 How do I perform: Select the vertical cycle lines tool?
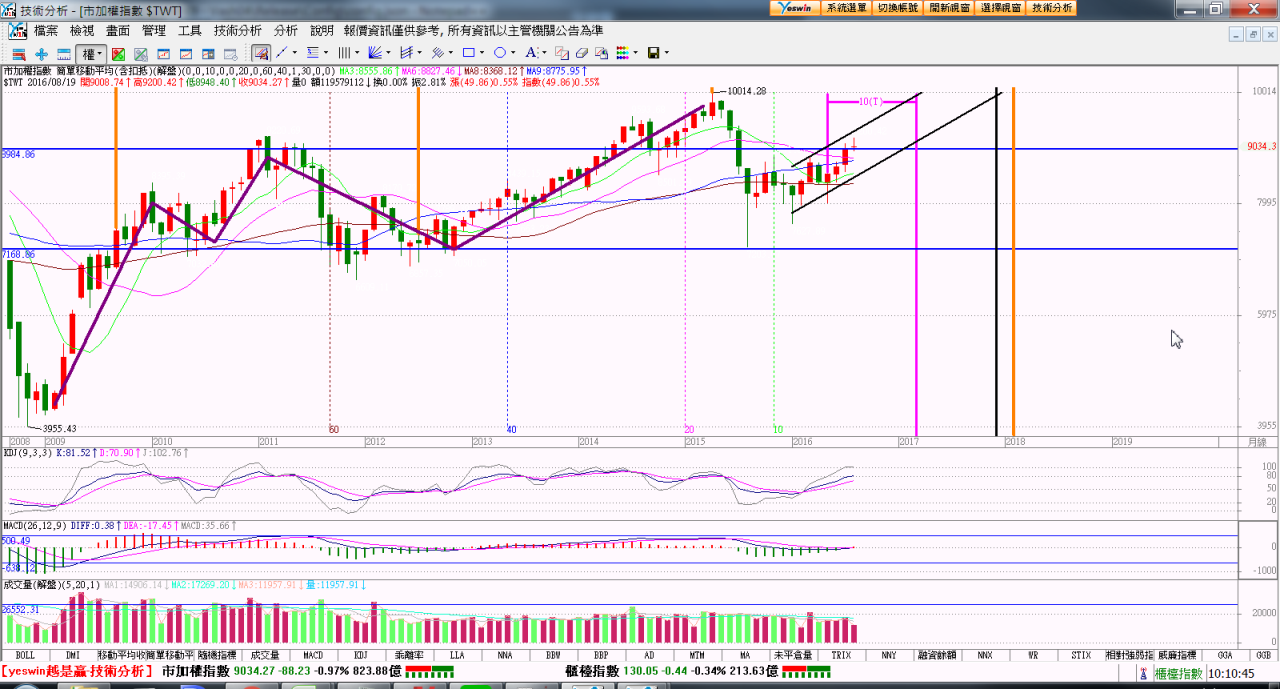(343, 53)
